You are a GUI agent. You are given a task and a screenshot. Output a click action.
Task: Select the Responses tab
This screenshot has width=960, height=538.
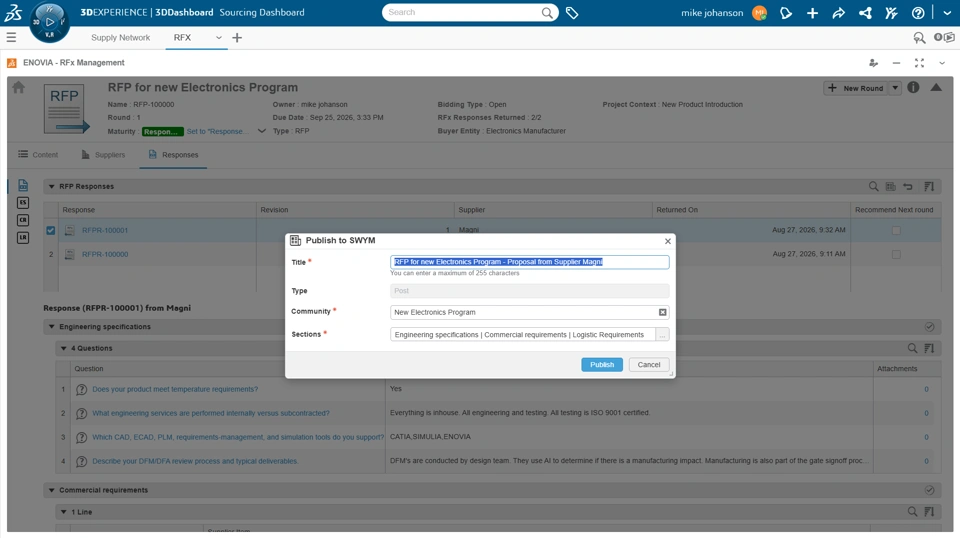(x=173, y=155)
